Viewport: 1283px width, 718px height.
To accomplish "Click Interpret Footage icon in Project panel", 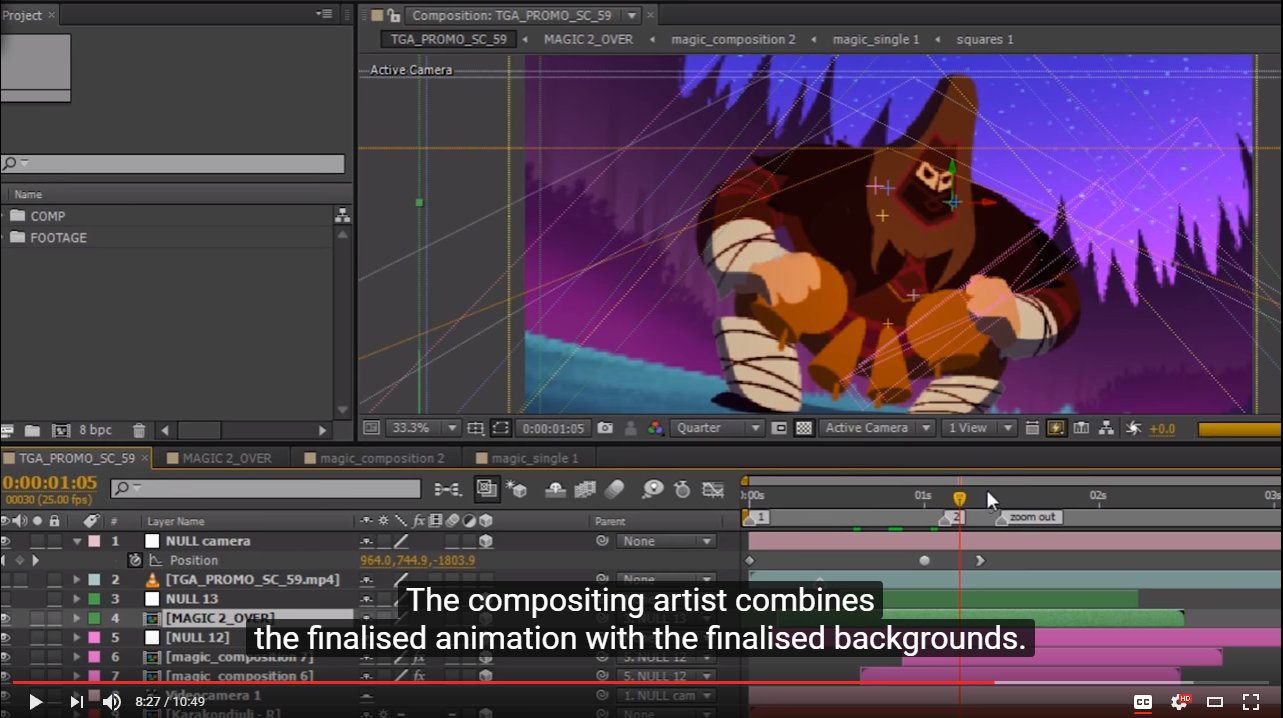I will (x=8, y=430).
